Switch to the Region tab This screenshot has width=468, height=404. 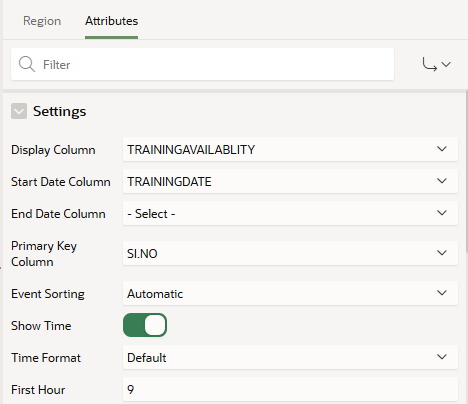[x=42, y=21]
